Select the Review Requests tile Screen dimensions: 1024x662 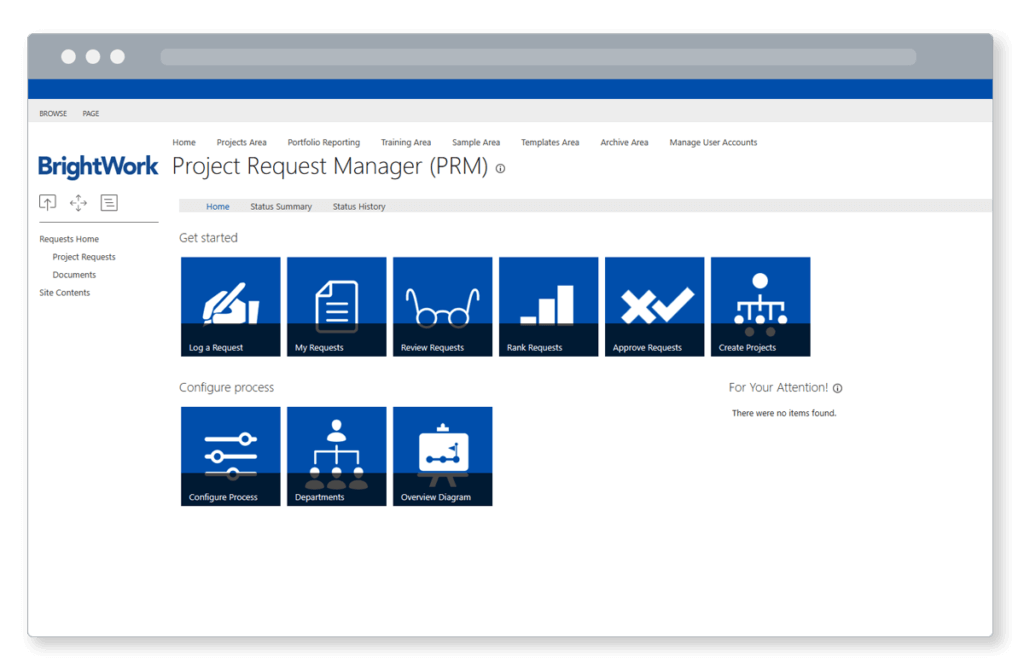click(x=441, y=306)
